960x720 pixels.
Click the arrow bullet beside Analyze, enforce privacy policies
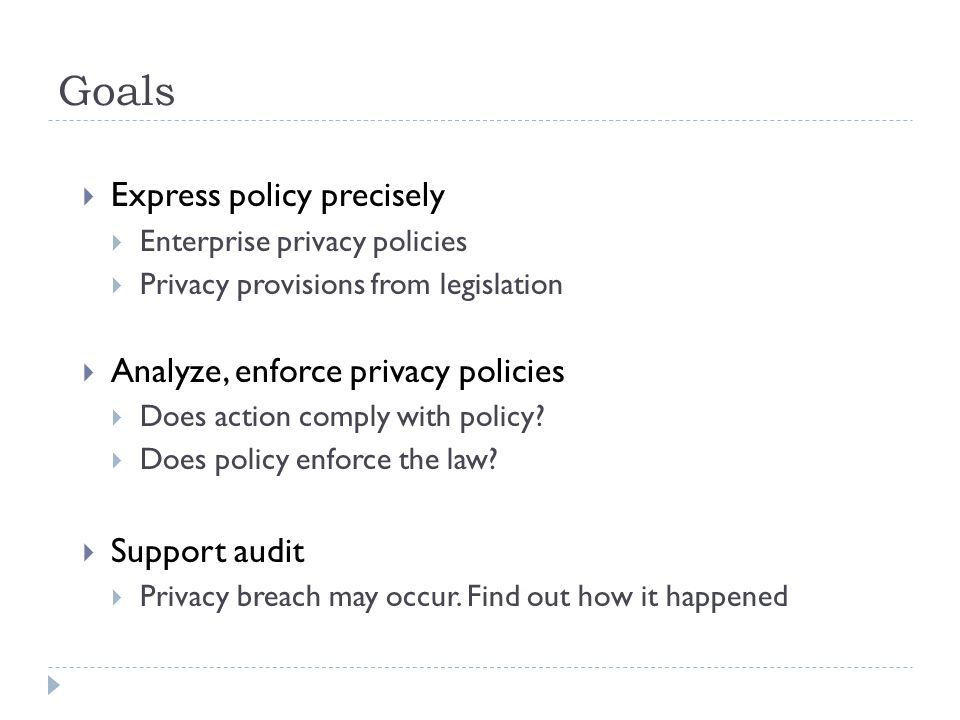coord(88,372)
